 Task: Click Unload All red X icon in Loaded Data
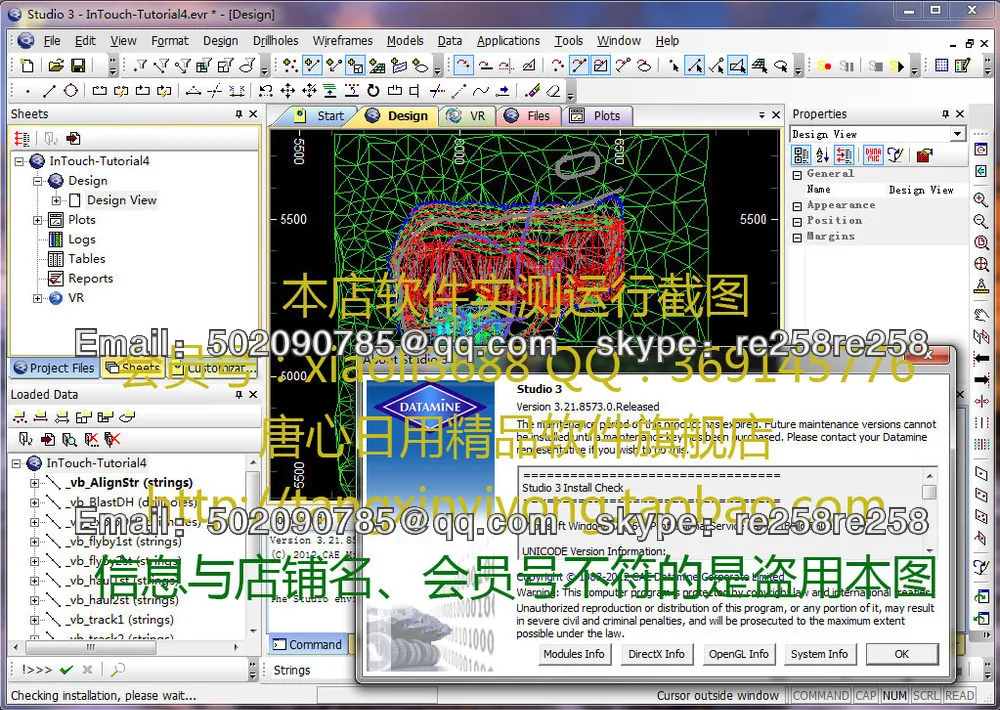[113, 439]
